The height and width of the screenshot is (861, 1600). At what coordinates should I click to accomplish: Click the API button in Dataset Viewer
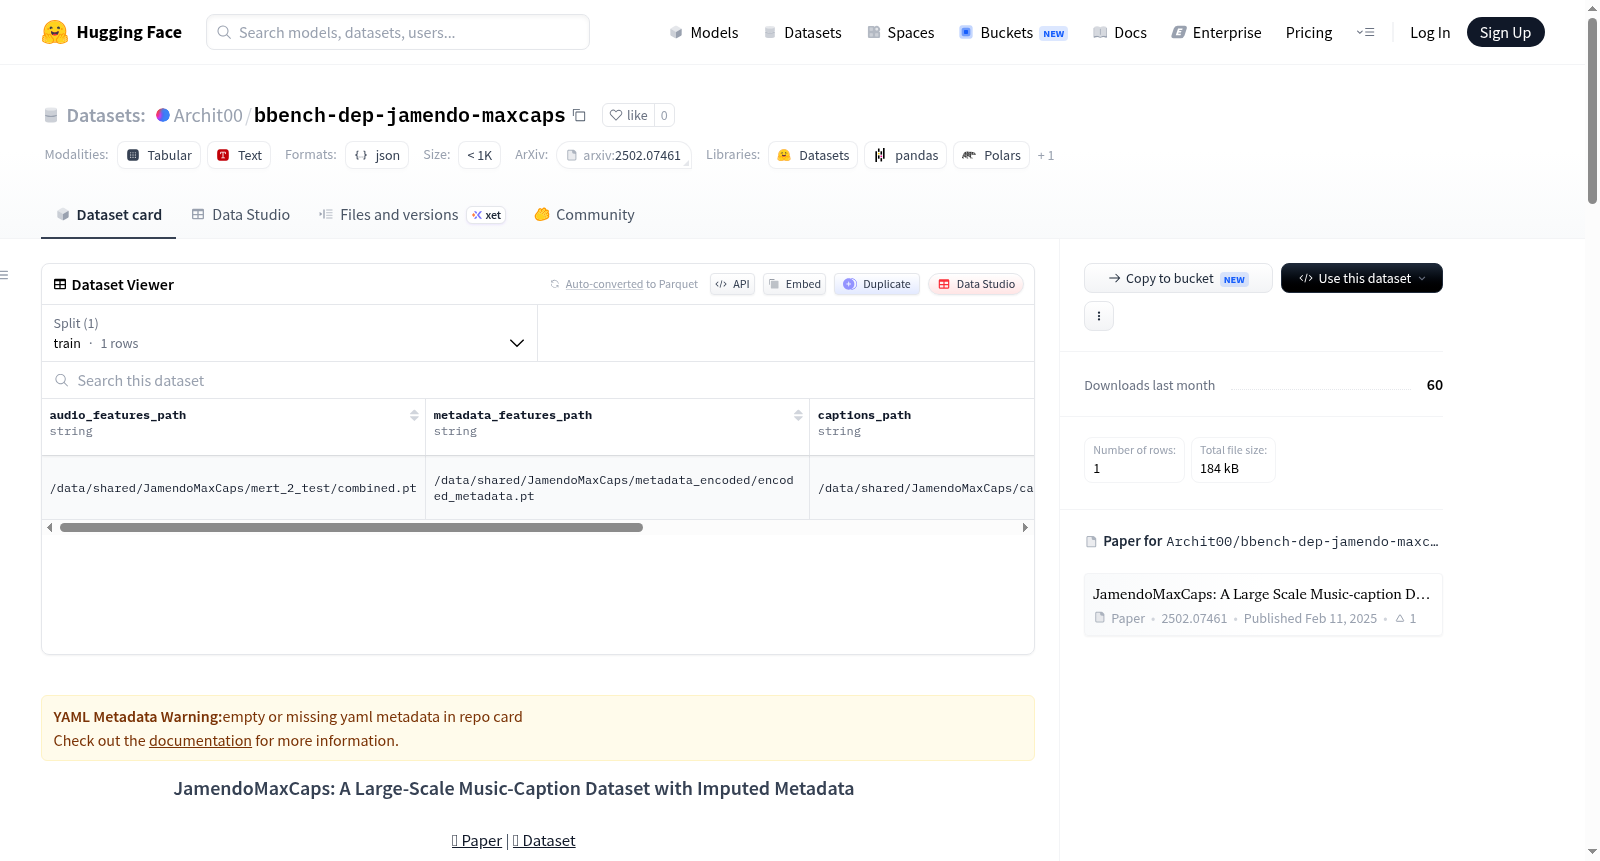pos(732,284)
